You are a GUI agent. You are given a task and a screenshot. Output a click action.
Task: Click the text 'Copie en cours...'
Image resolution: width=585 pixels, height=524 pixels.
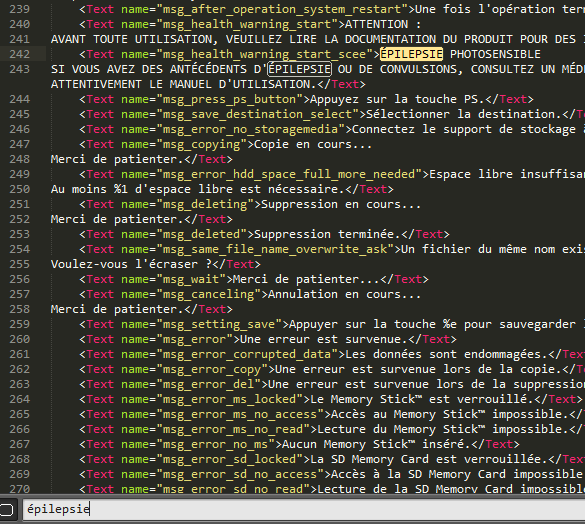click(x=313, y=144)
